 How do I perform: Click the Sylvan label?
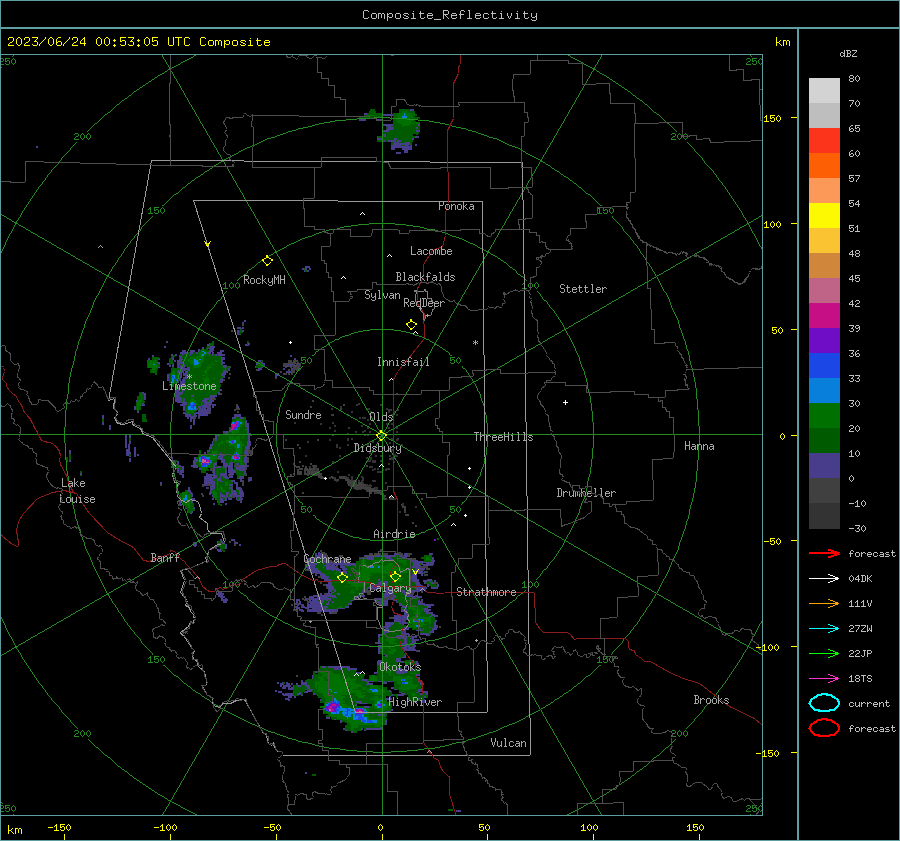click(x=382, y=295)
